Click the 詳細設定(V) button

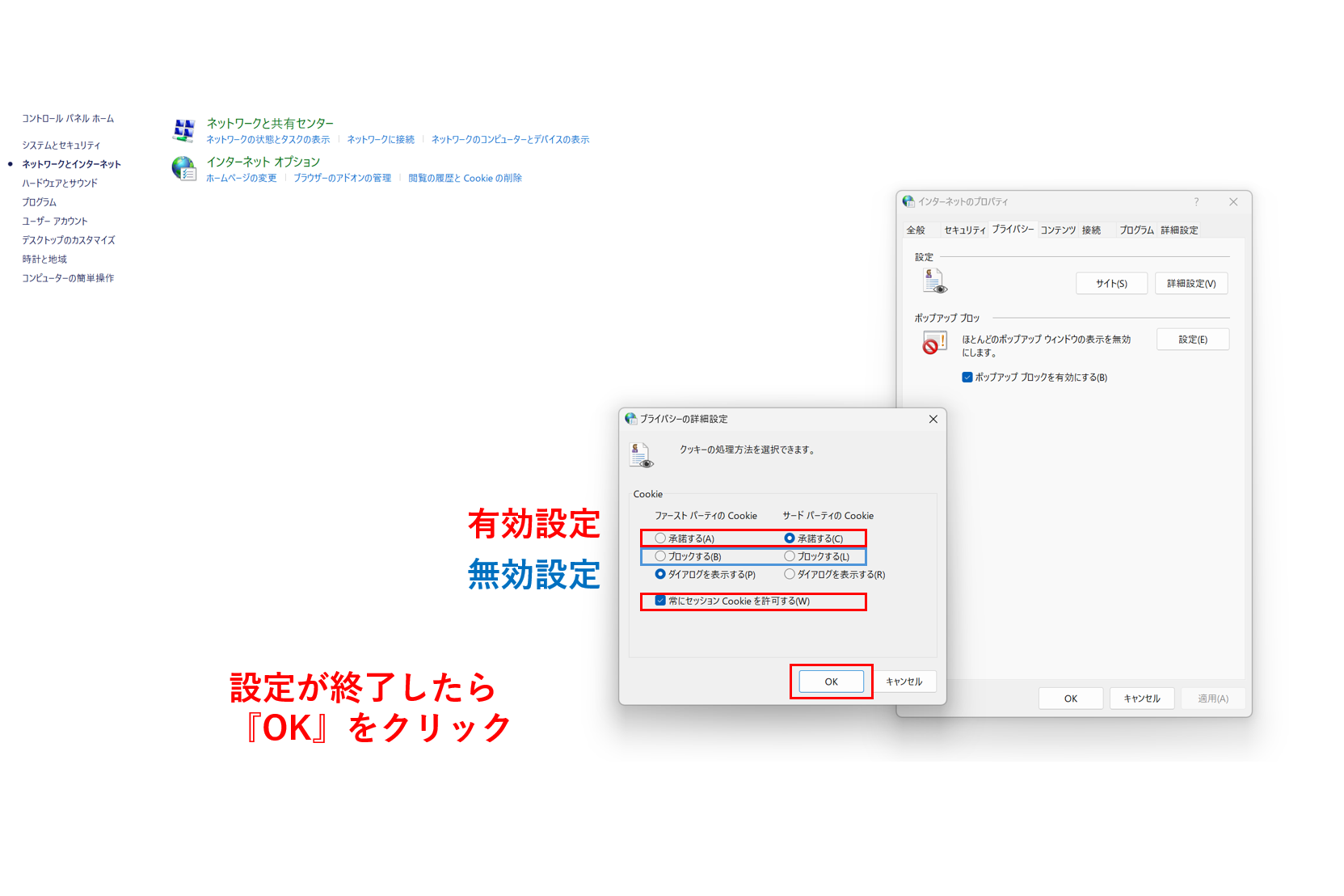(x=1191, y=283)
